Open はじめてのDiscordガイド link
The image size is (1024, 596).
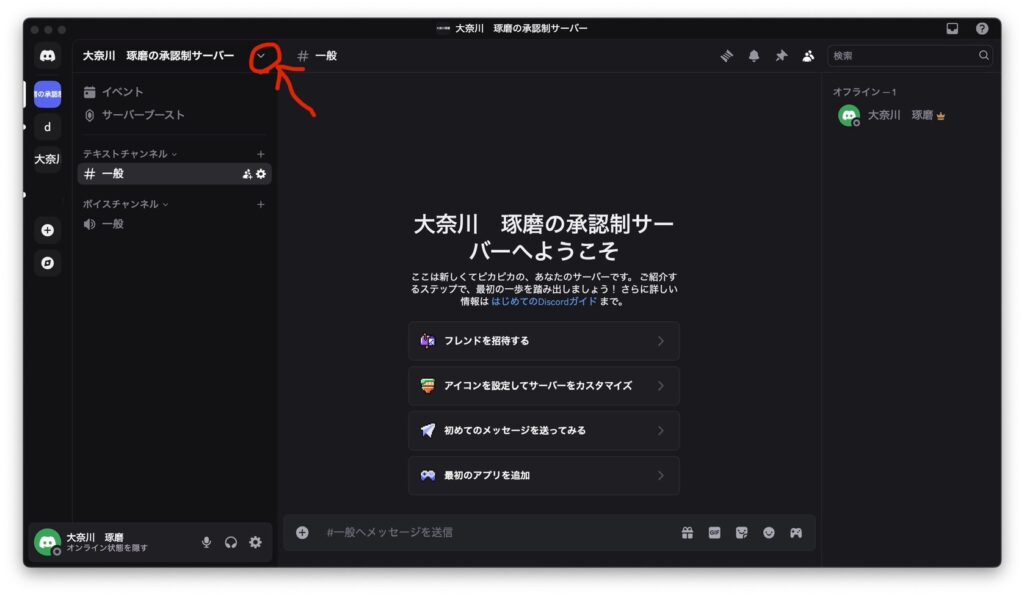click(x=543, y=302)
